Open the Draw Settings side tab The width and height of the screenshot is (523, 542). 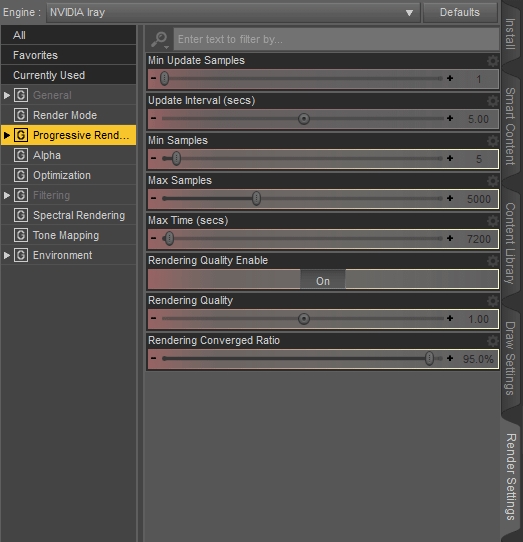(511, 358)
